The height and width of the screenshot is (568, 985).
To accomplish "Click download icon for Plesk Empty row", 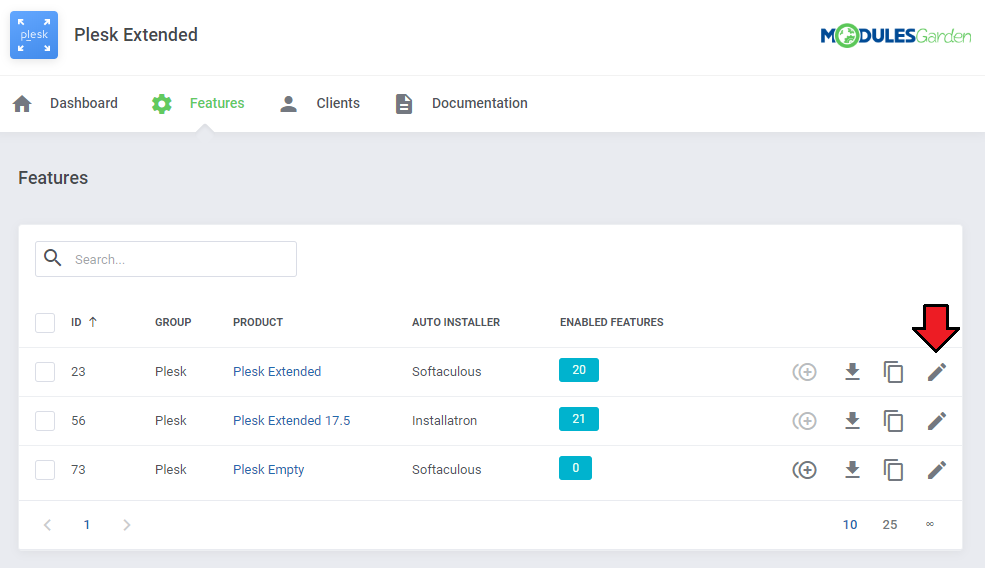I will click(852, 470).
